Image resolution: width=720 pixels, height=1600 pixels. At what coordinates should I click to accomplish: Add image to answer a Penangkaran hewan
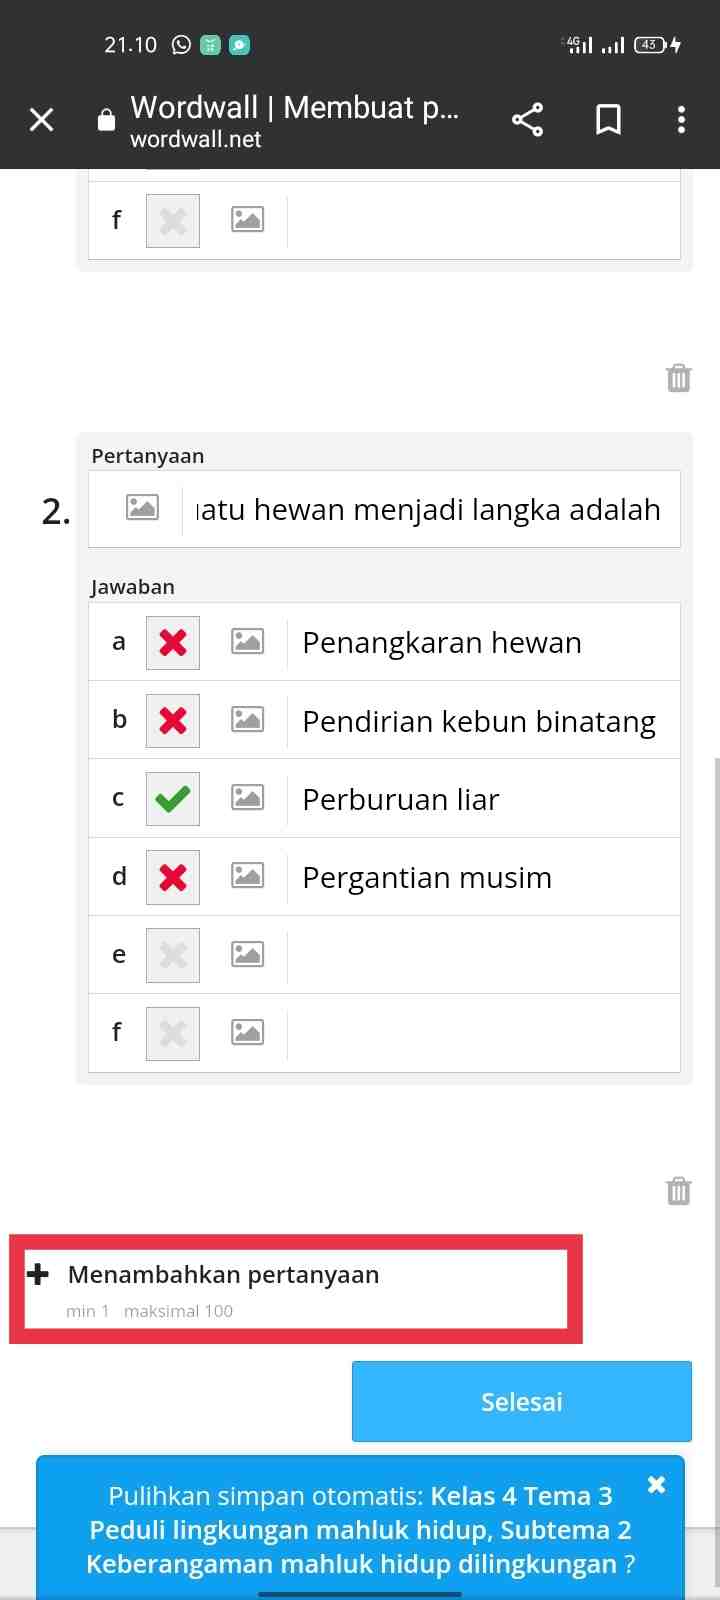coord(247,641)
